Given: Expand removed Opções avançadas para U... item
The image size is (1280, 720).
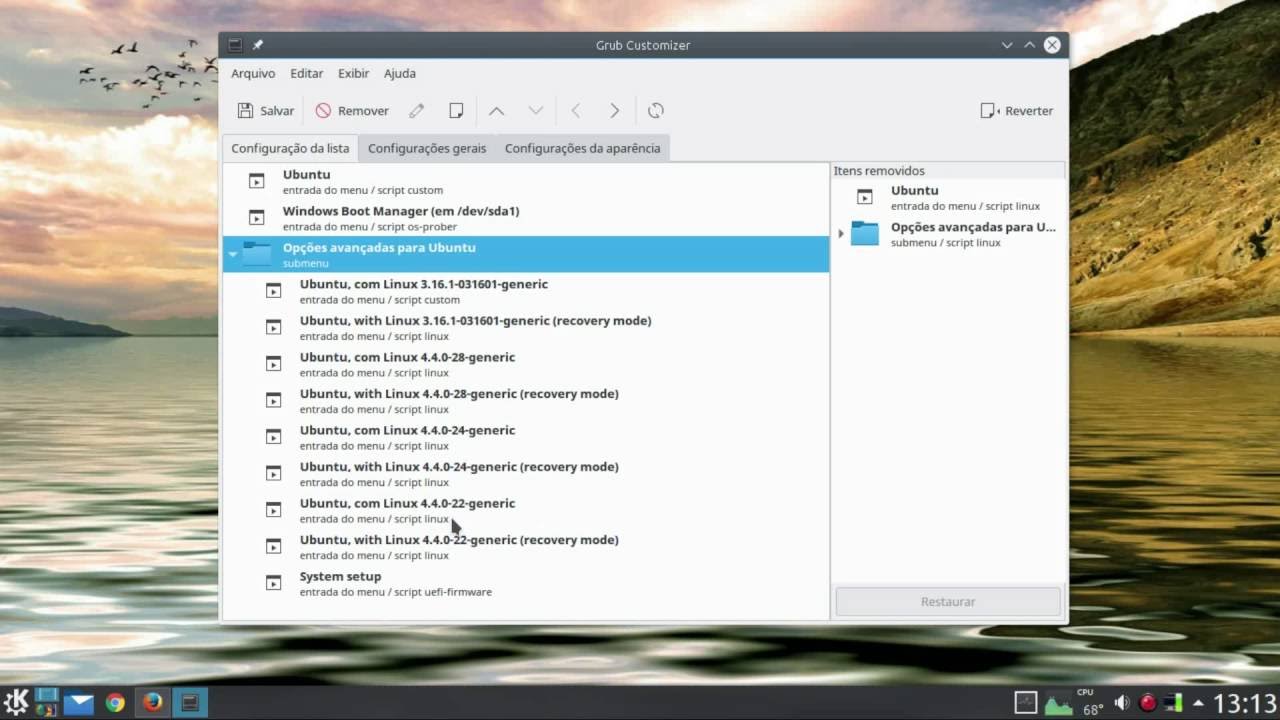Looking at the screenshot, I should [841, 234].
